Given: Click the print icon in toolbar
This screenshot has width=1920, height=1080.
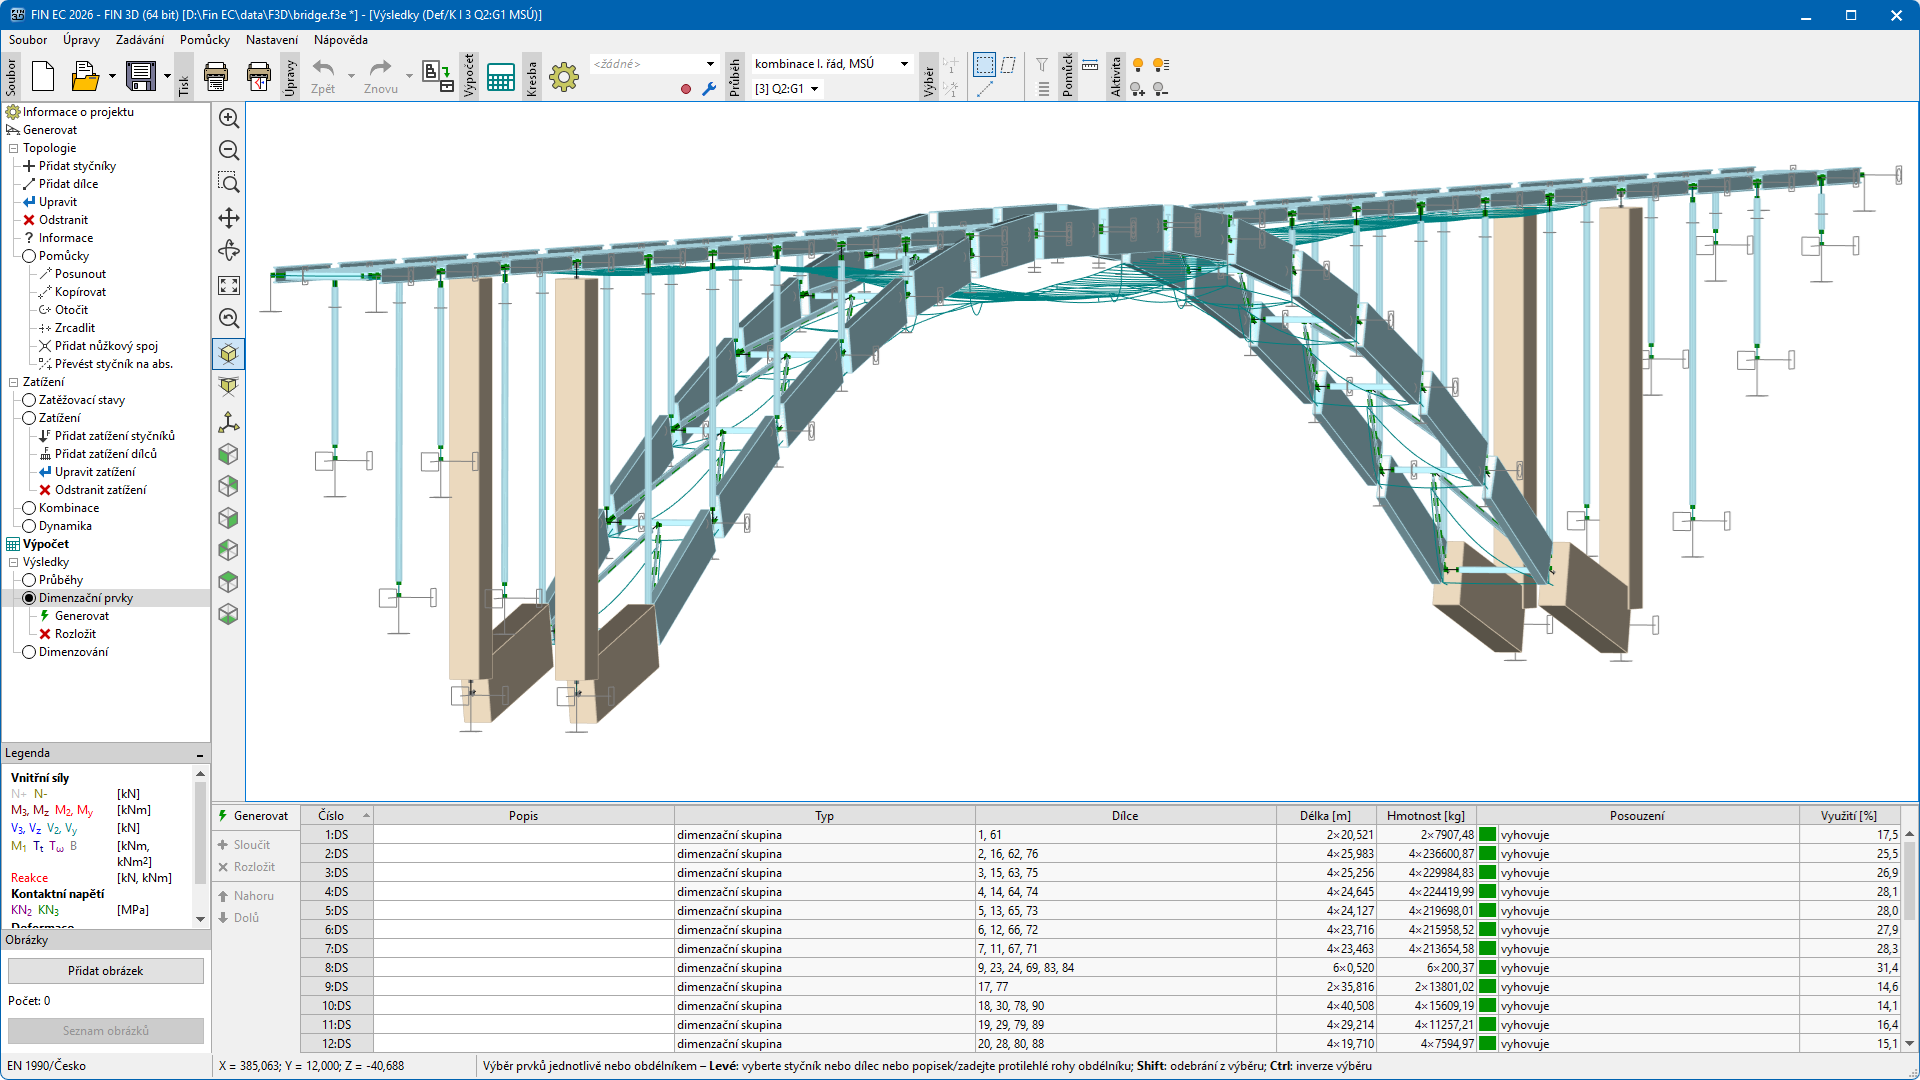Looking at the screenshot, I should click(x=216, y=76).
